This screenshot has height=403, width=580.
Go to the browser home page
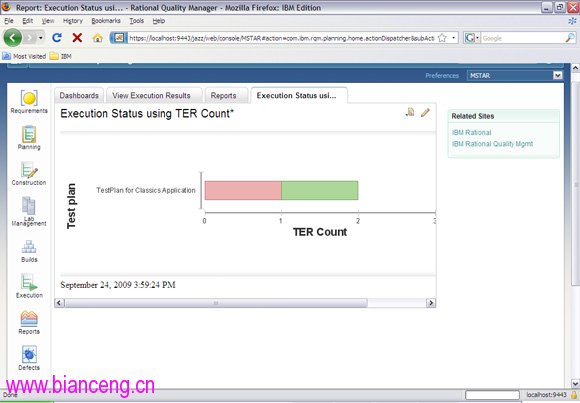pyautogui.click(x=97, y=38)
